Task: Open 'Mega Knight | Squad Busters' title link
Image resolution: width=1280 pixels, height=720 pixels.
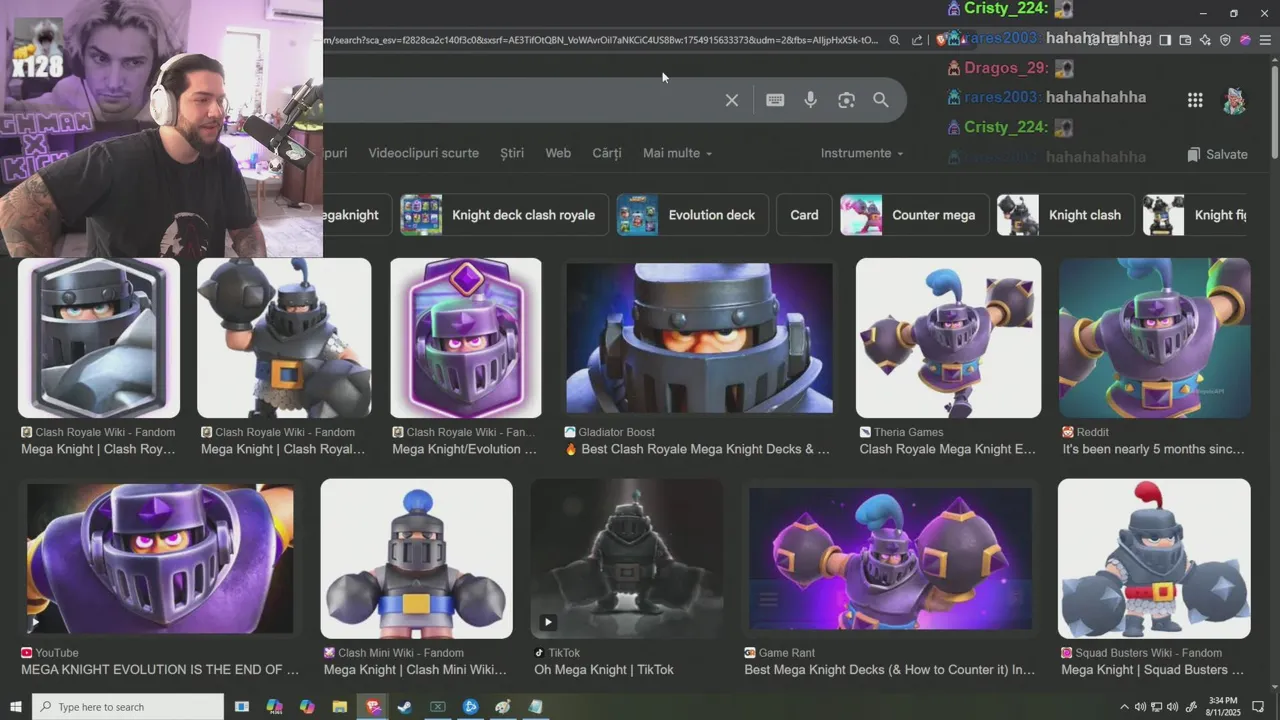Action: coord(1152,670)
